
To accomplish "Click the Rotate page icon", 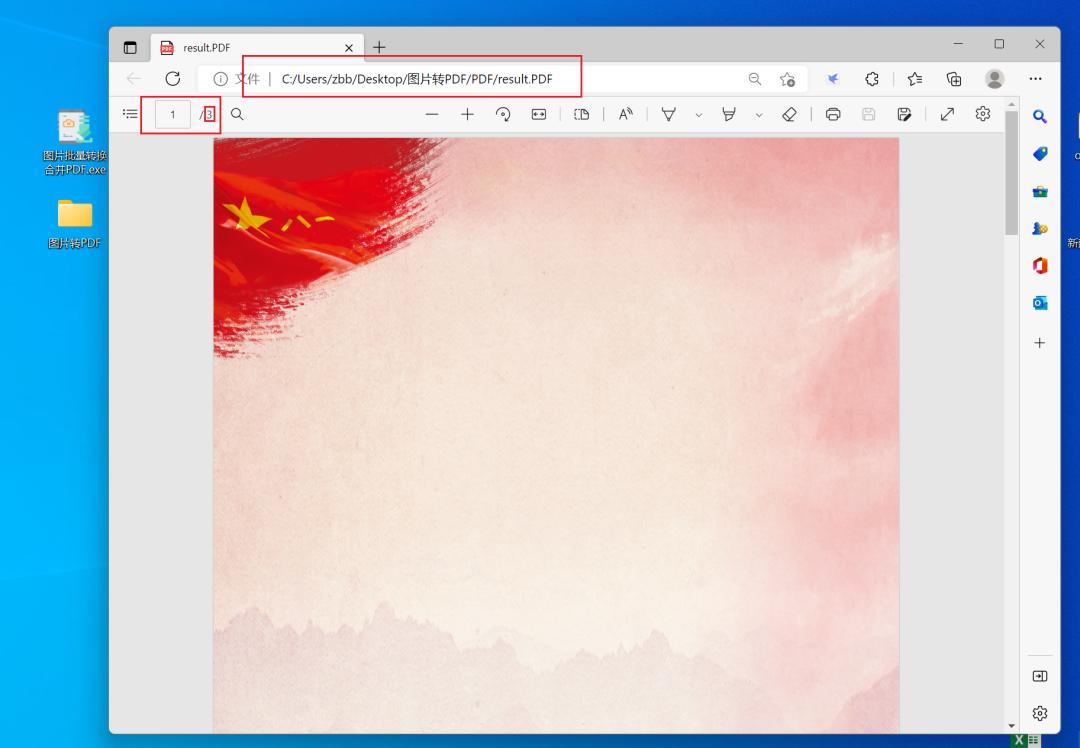I will coord(503,114).
